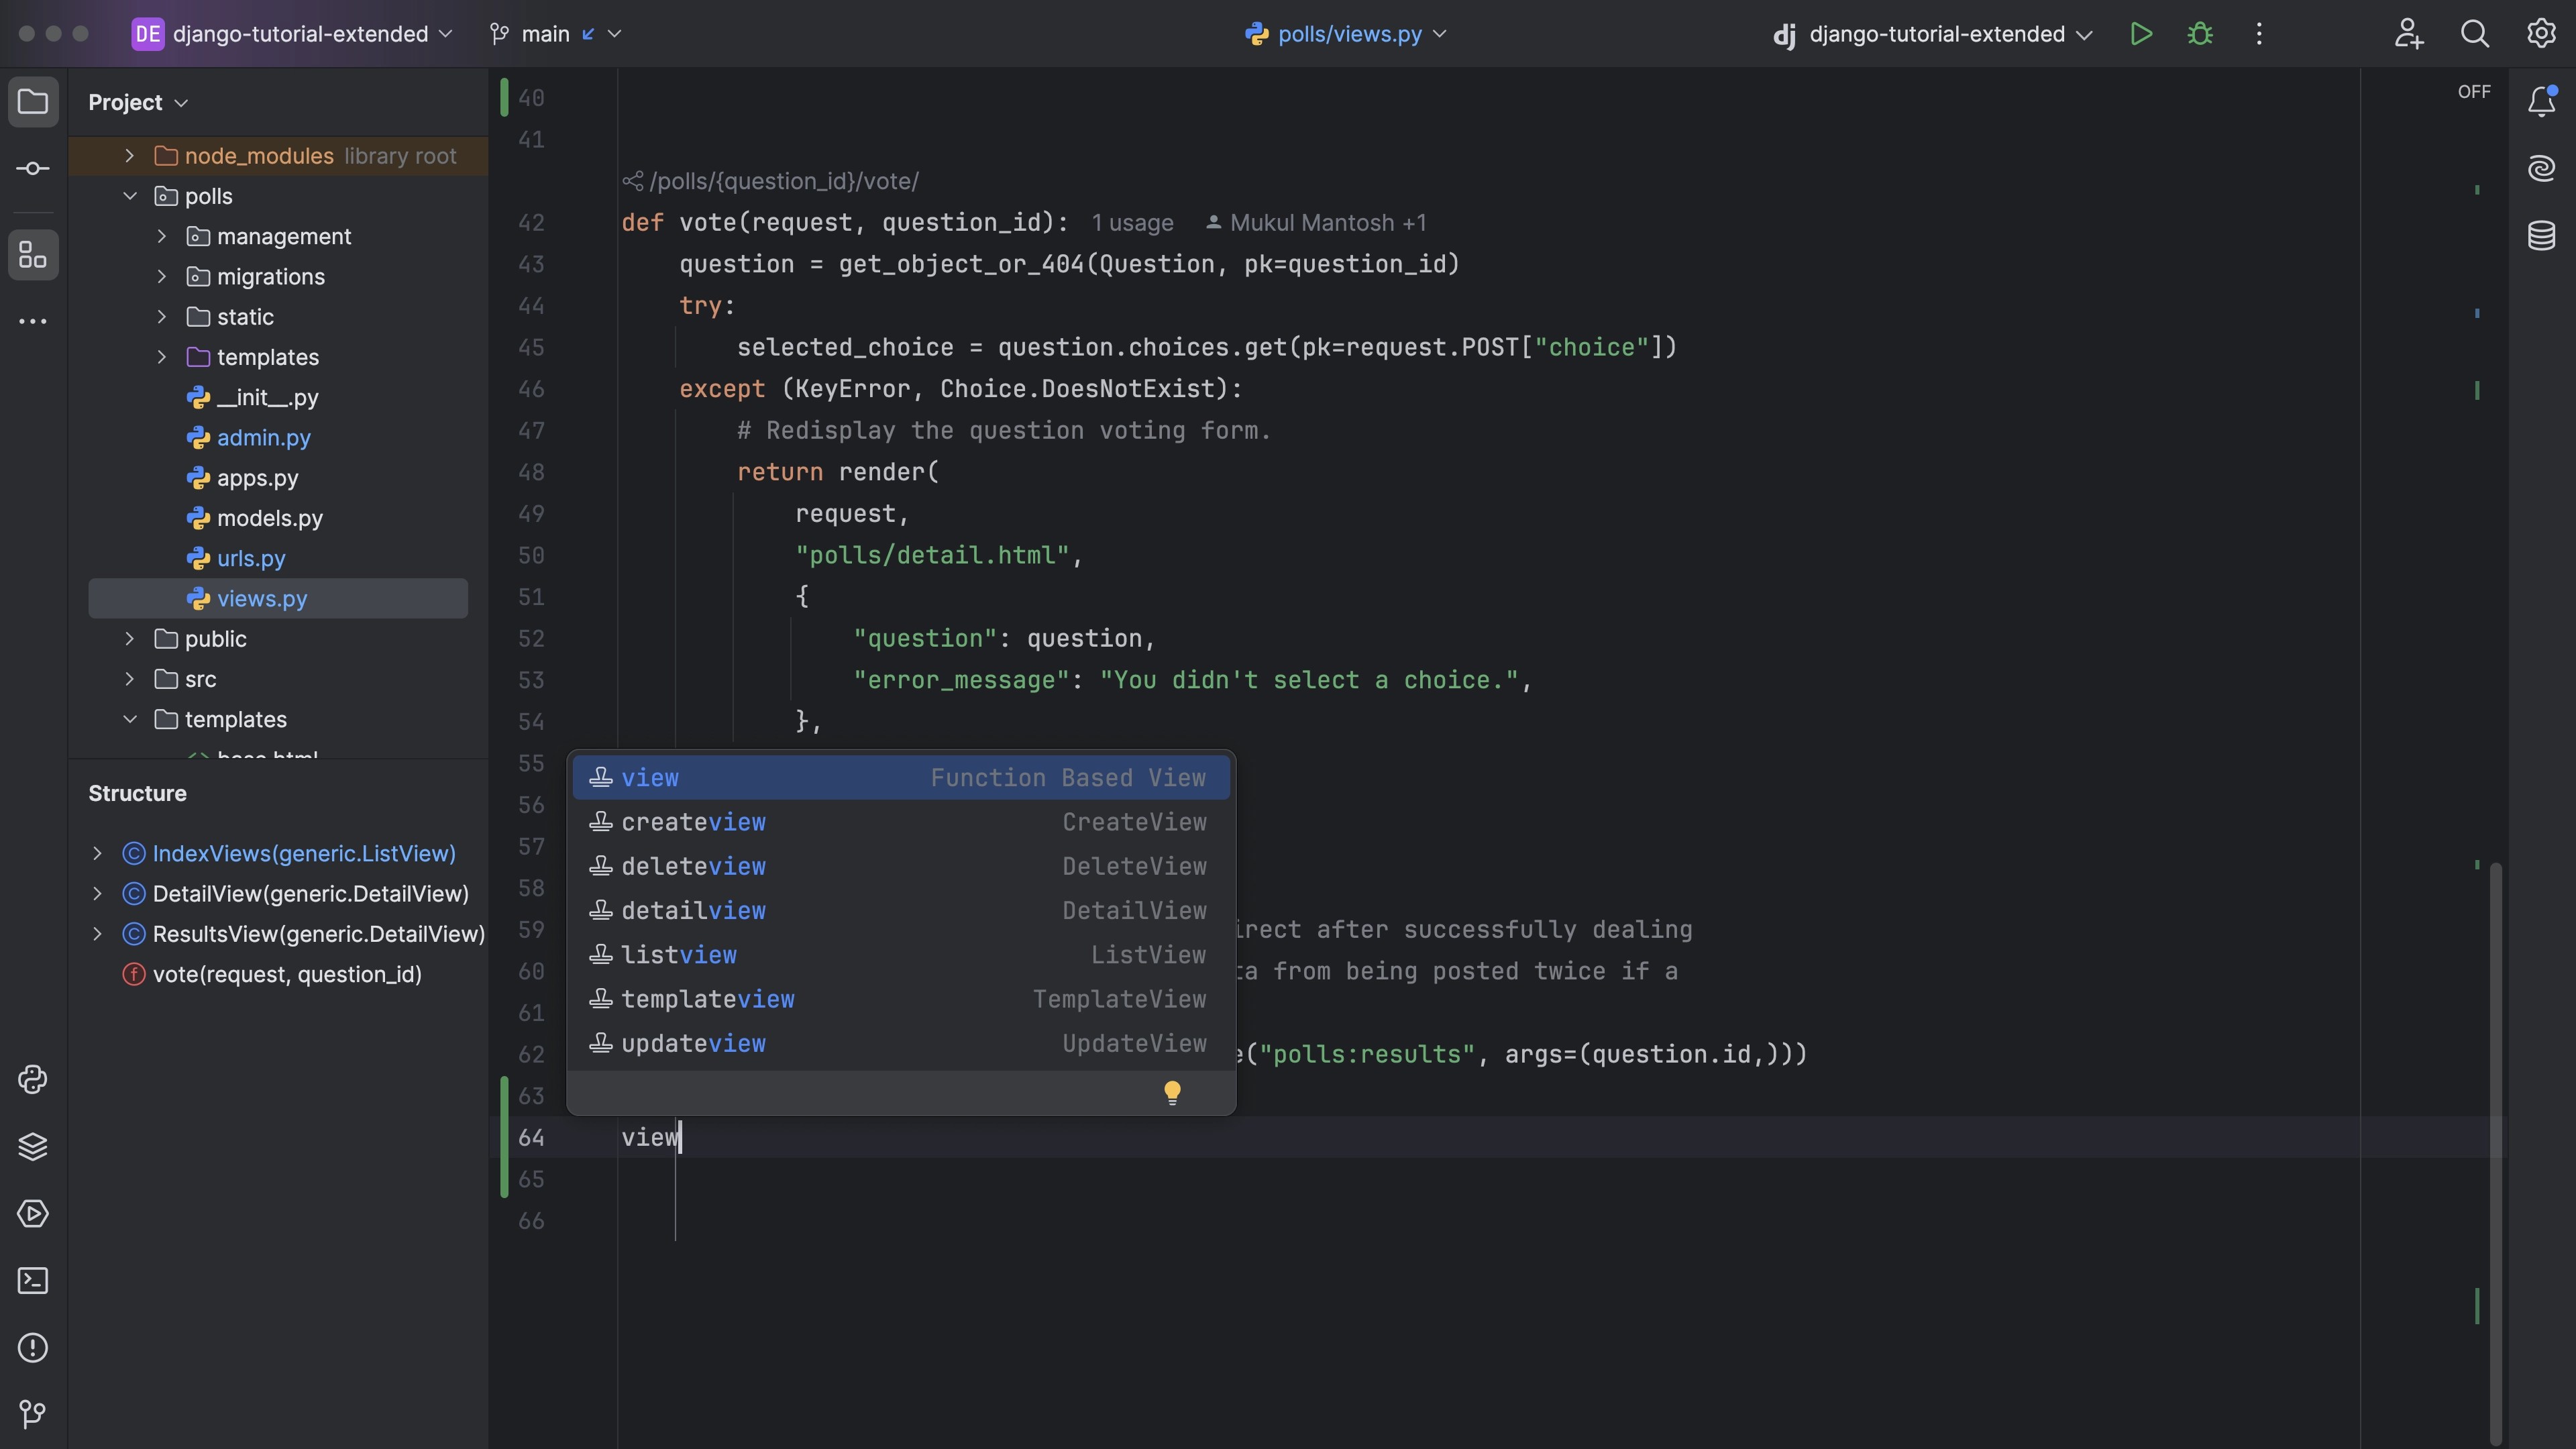Click the Debug bug icon

pos(2199,34)
